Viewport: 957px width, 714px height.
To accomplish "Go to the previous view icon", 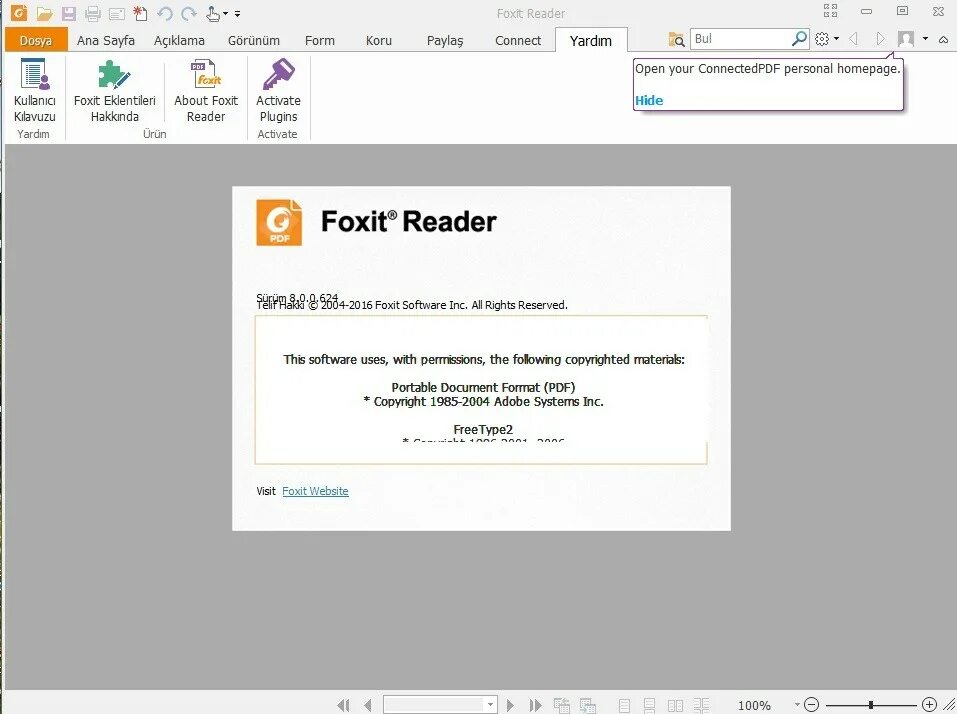I will pos(562,705).
